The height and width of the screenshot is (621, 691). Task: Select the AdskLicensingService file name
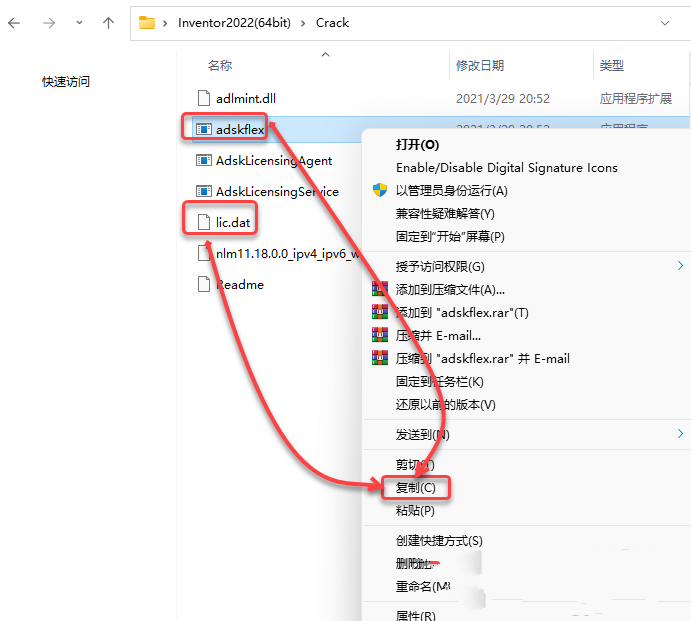(277, 192)
